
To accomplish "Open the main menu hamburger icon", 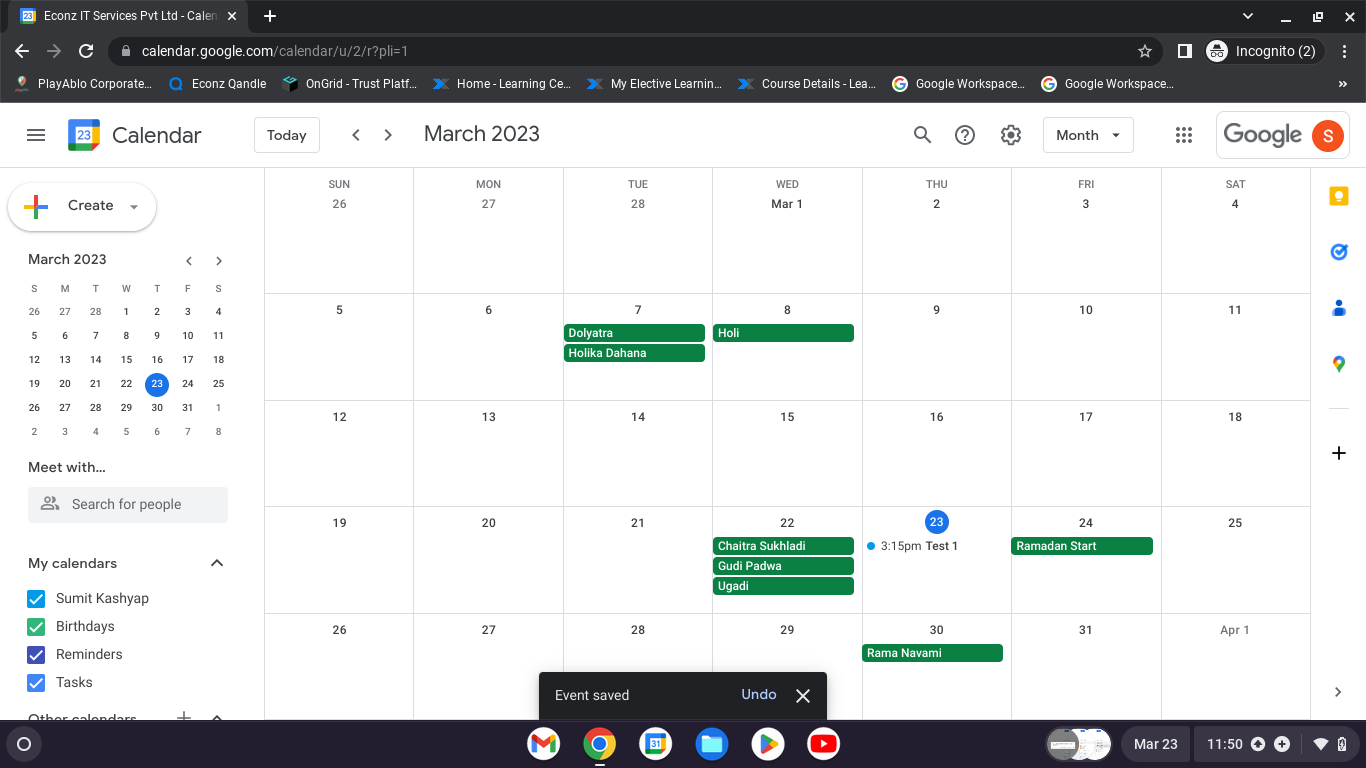I will pyautogui.click(x=36, y=135).
